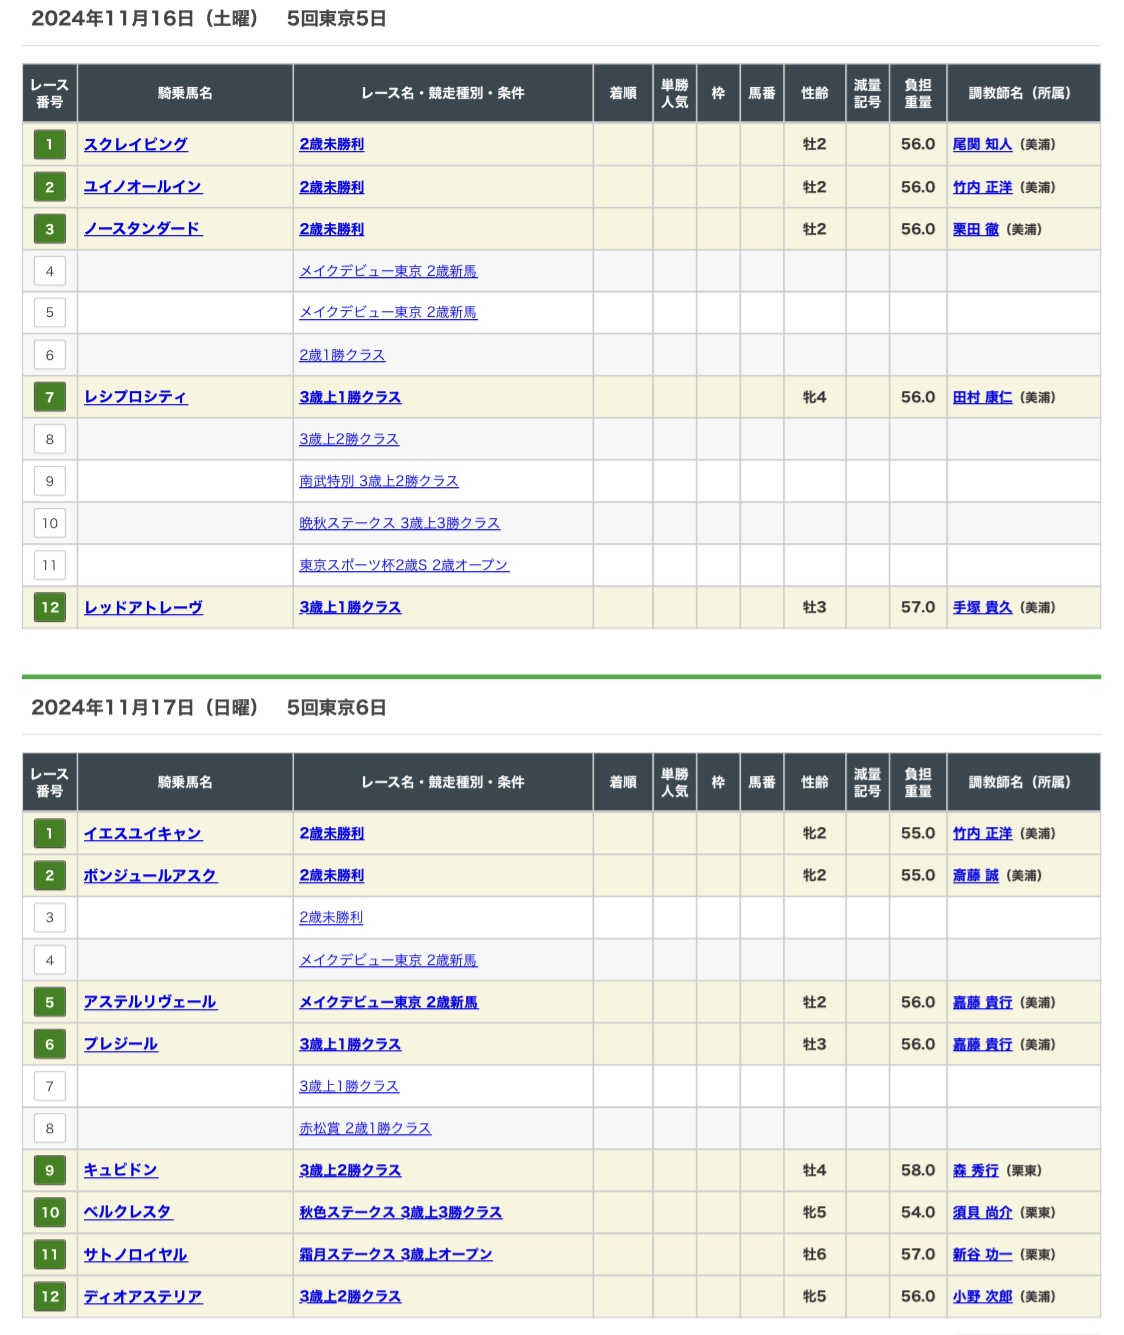Open trainer link 手塚 貴久
Screen dimensions: 1124x1335
(982, 607)
